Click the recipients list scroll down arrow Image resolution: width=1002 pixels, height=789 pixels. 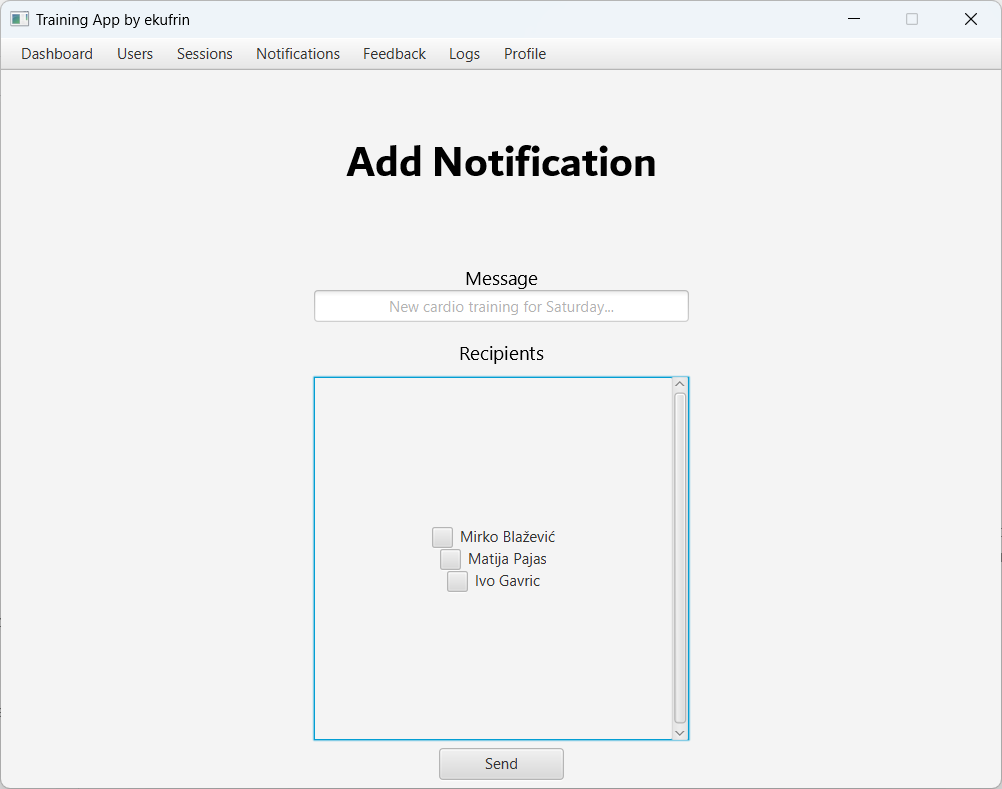coord(680,733)
